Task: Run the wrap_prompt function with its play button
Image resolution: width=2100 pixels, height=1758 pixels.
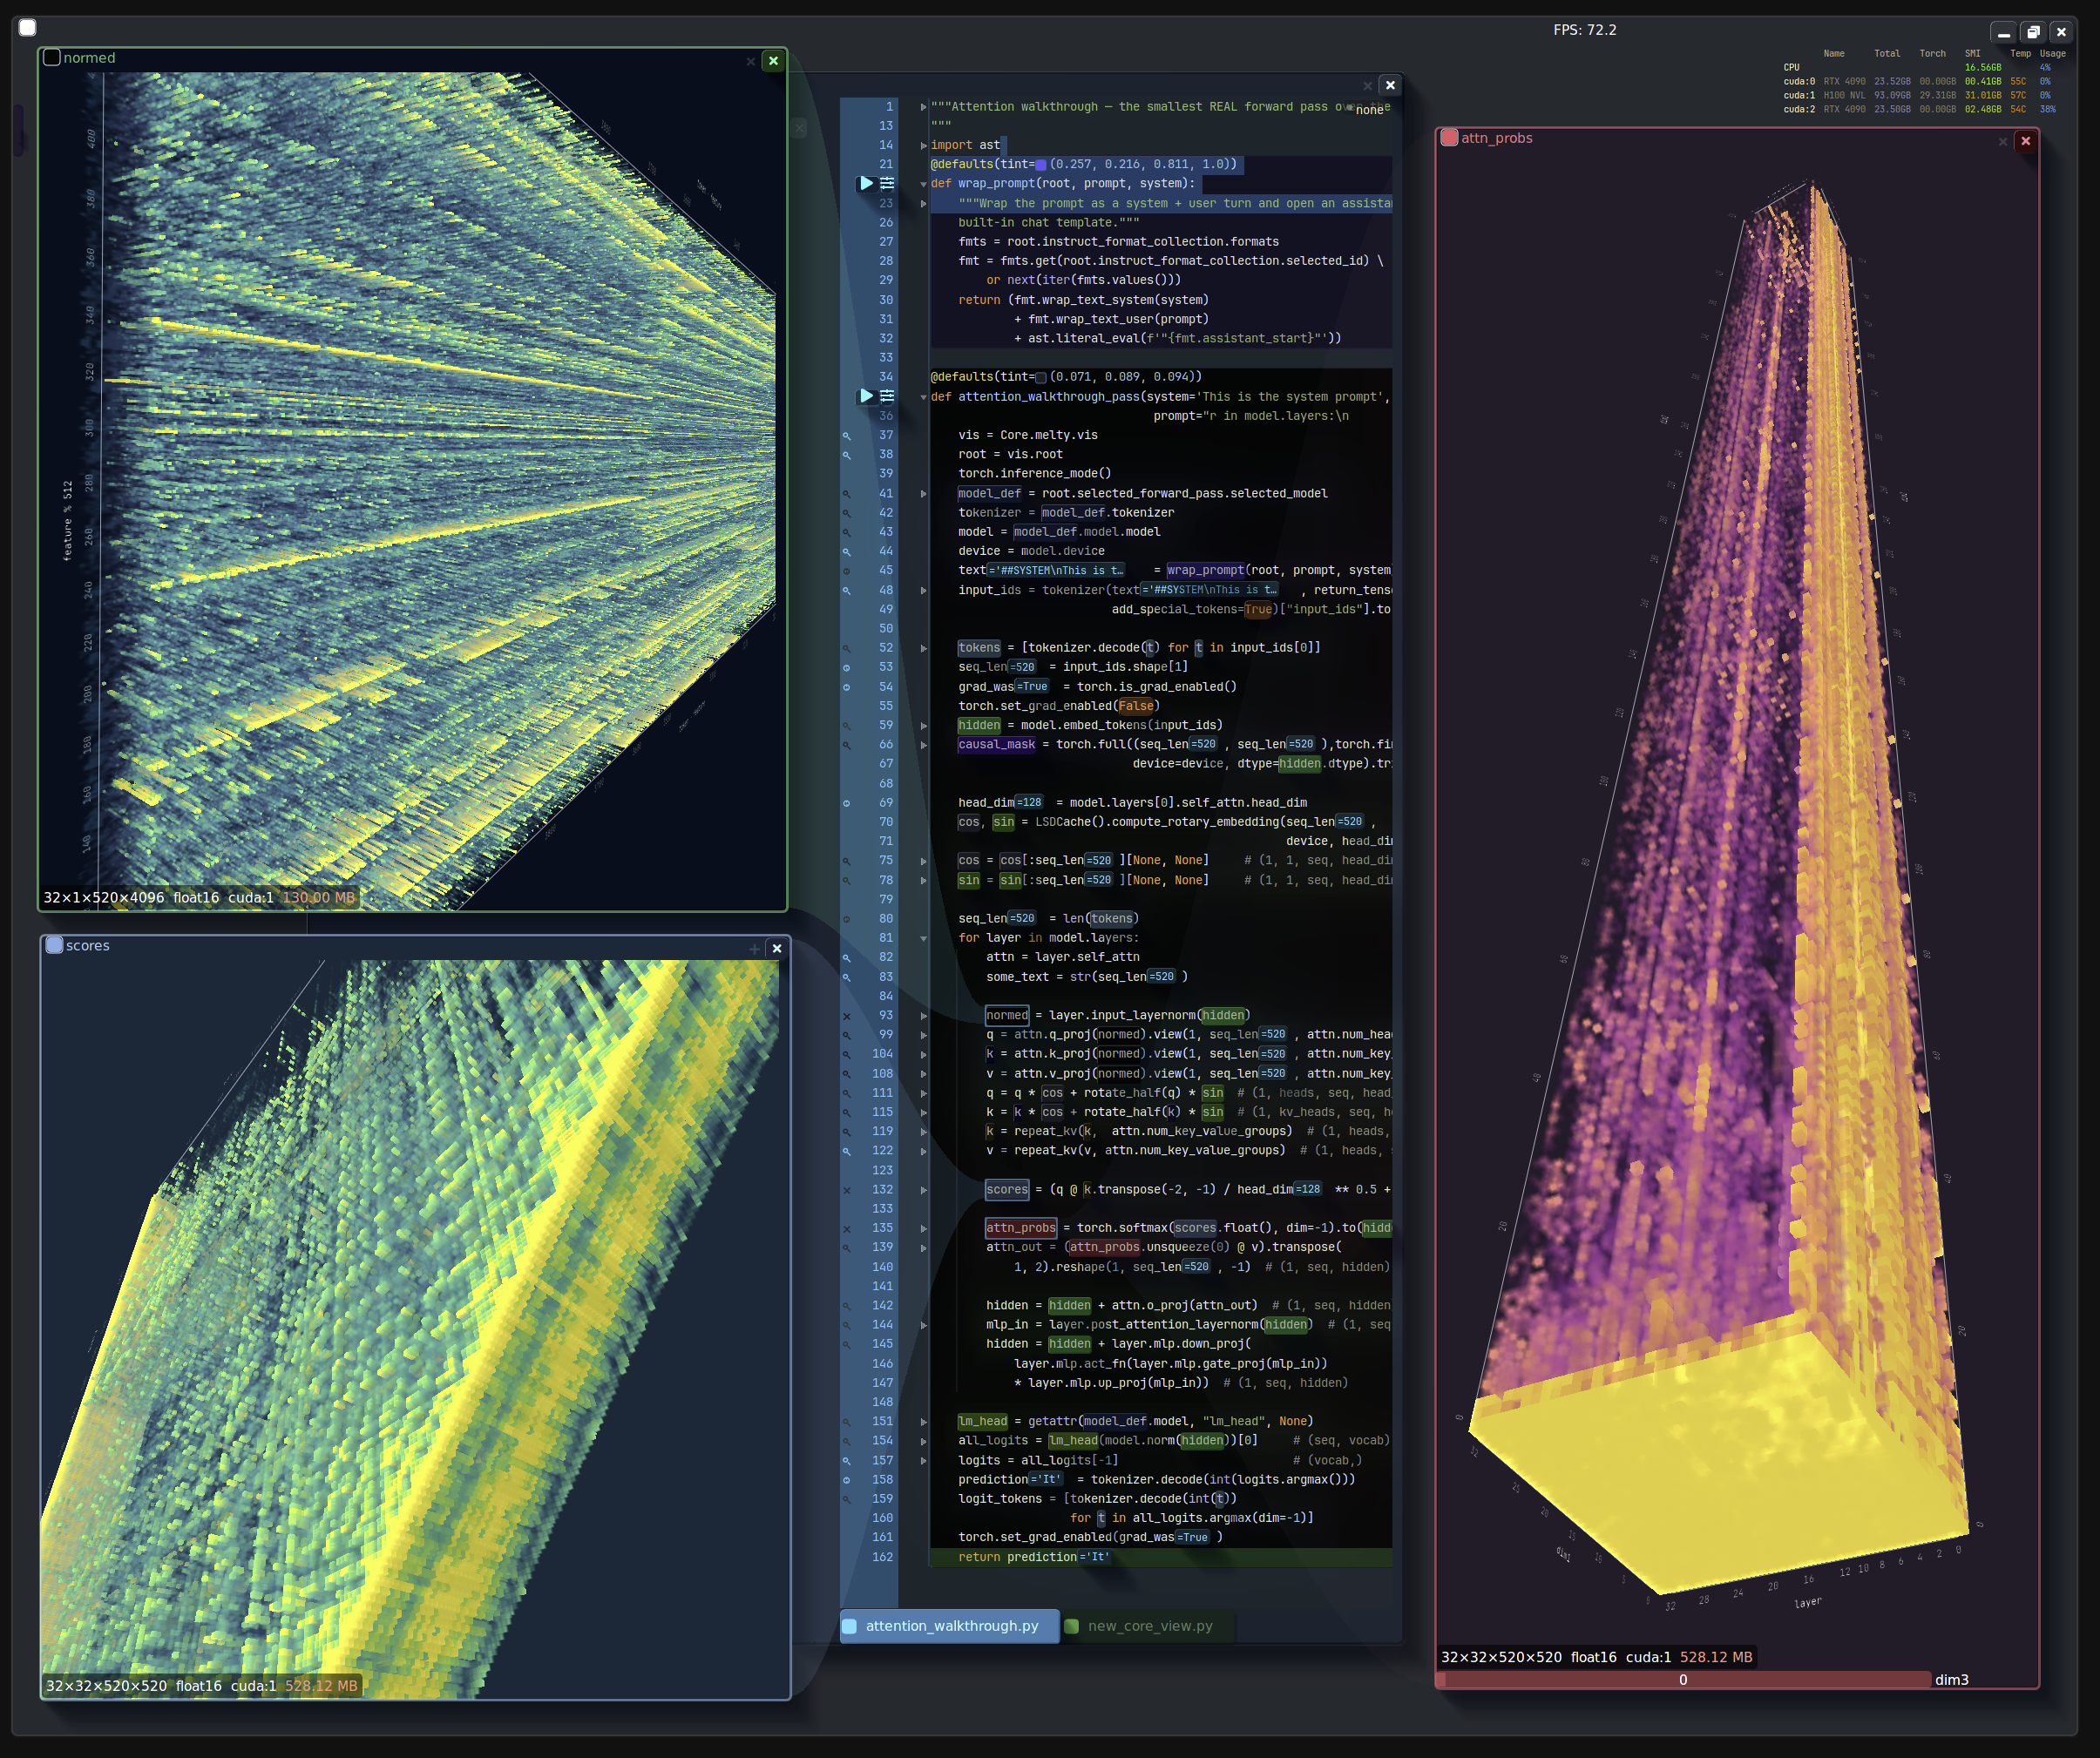Action: pyautogui.click(x=866, y=183)
